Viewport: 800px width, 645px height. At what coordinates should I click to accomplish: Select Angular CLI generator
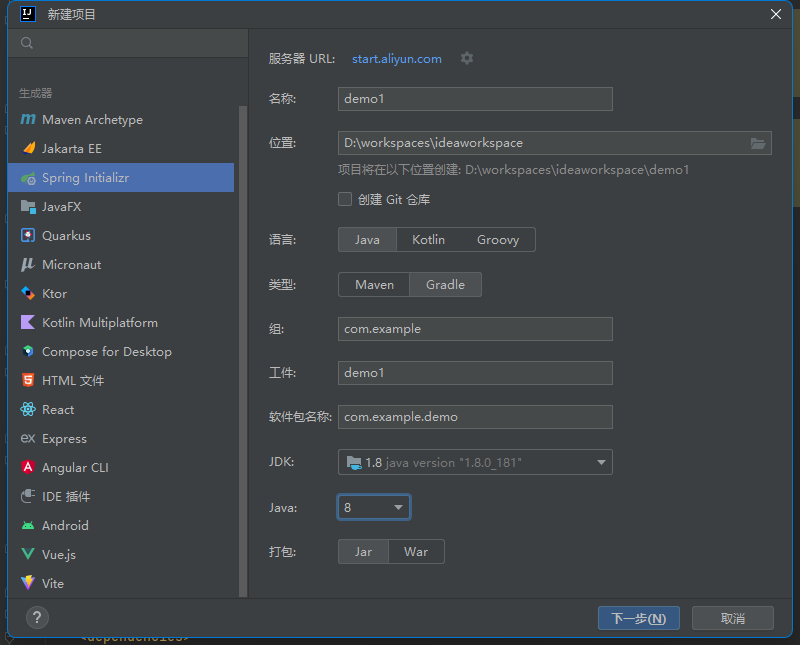click(121, 467)
